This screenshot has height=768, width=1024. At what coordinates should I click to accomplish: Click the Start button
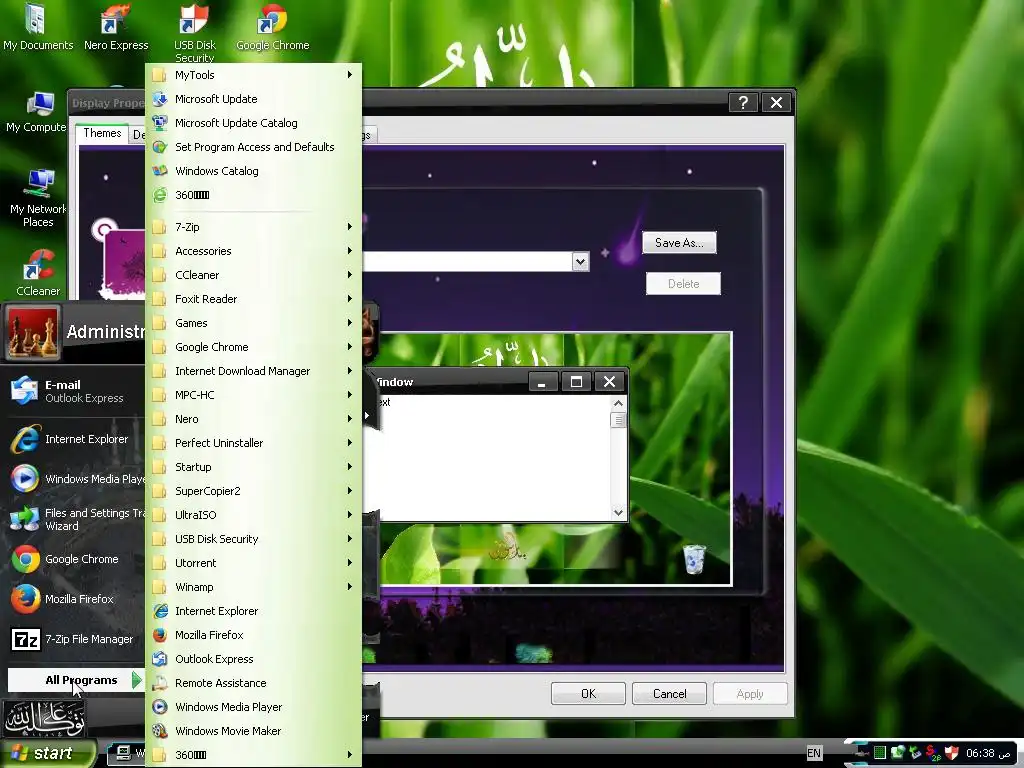(48, 753)
